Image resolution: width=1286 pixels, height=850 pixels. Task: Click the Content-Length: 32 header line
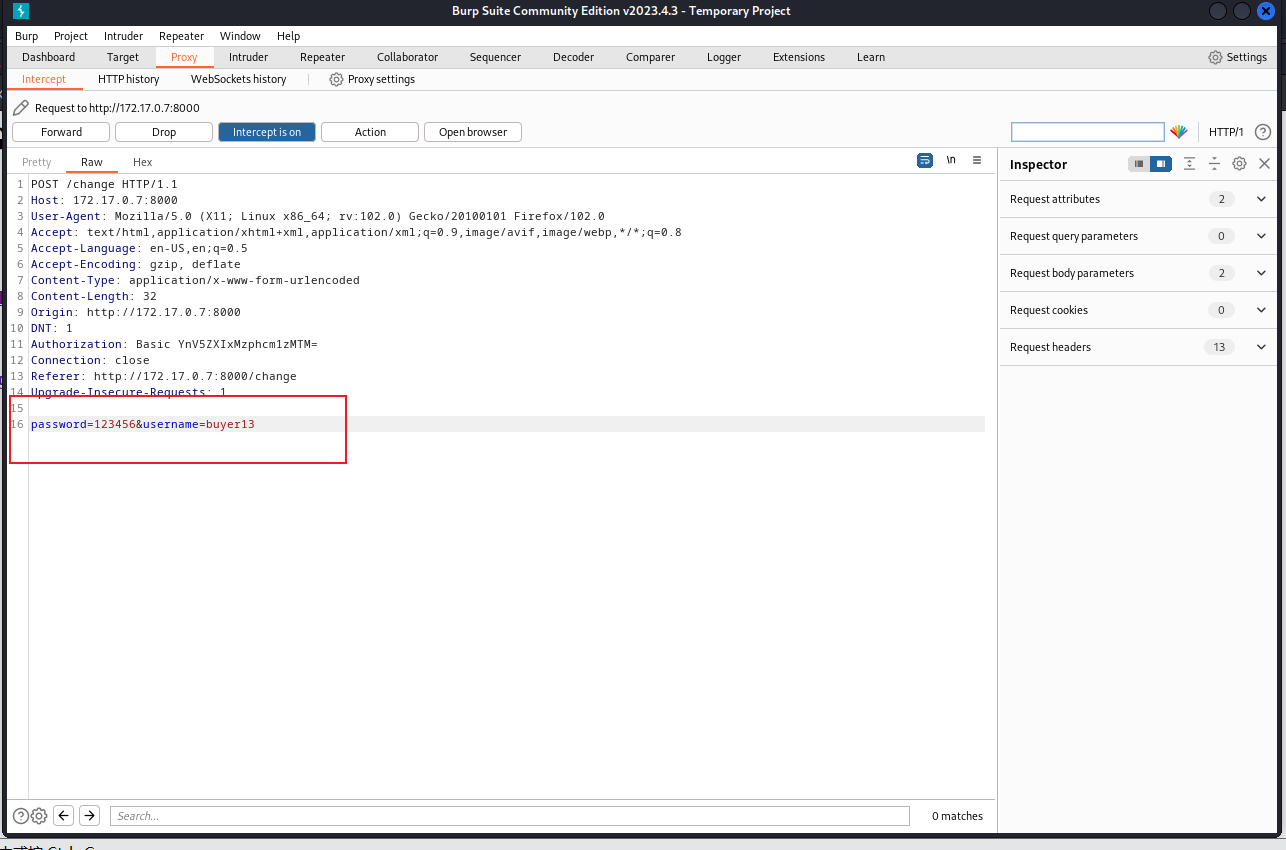(x=94, y=296)
